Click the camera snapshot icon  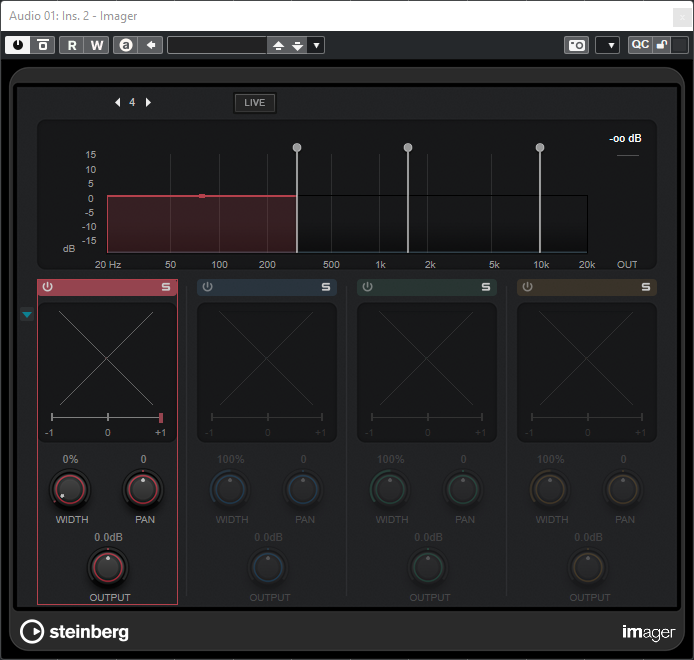577,45
